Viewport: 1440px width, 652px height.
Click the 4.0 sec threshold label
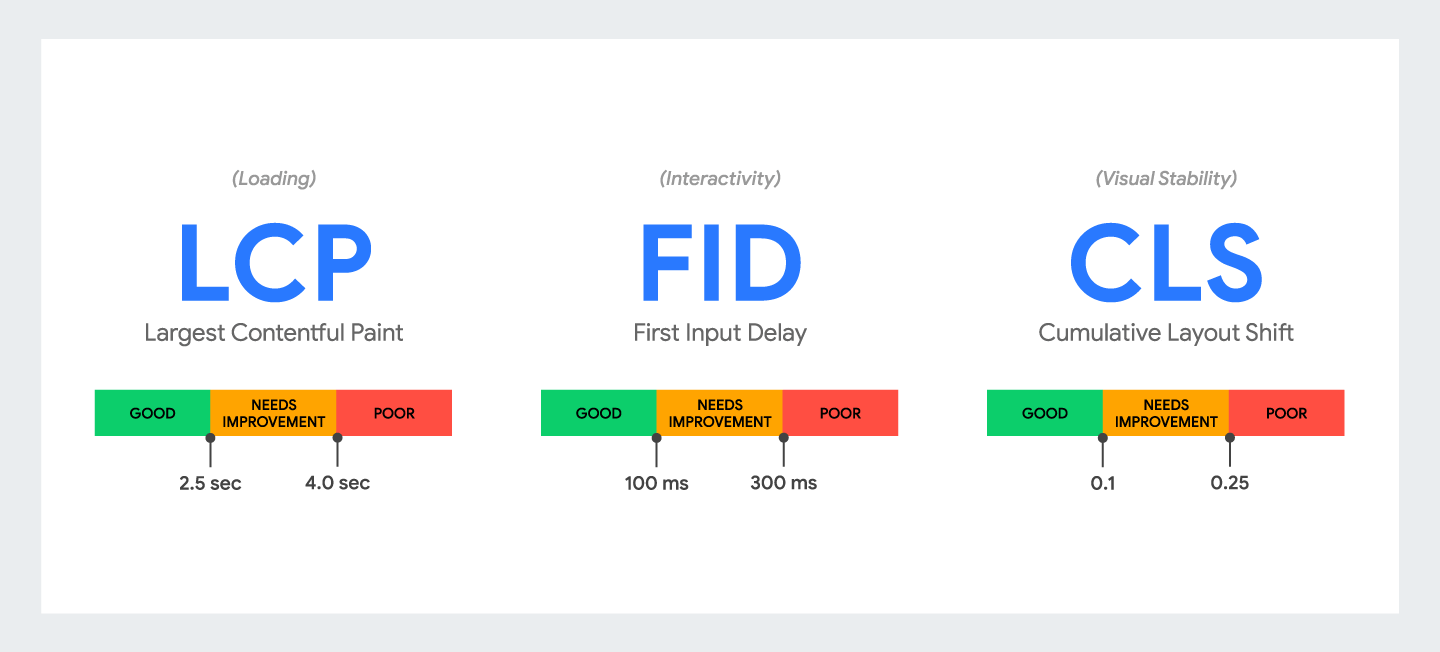point(337,484)
